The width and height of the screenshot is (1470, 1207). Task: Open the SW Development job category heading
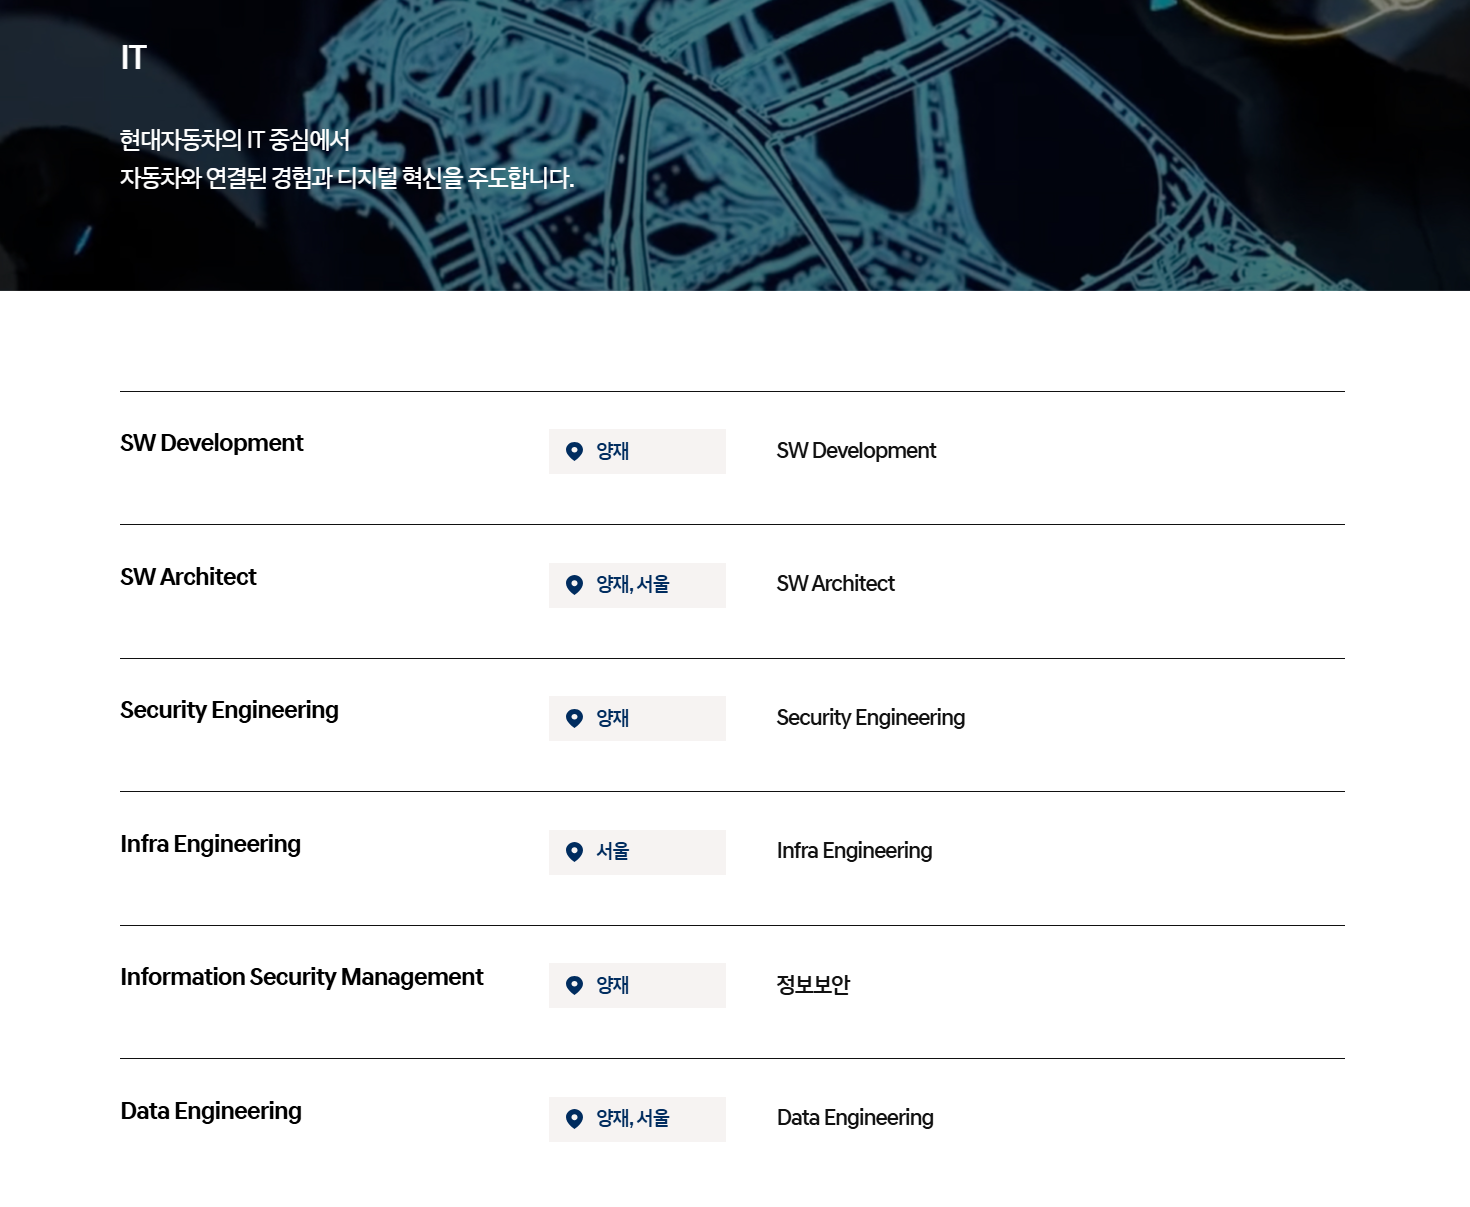pyautogui.click(x=211, y=443)
